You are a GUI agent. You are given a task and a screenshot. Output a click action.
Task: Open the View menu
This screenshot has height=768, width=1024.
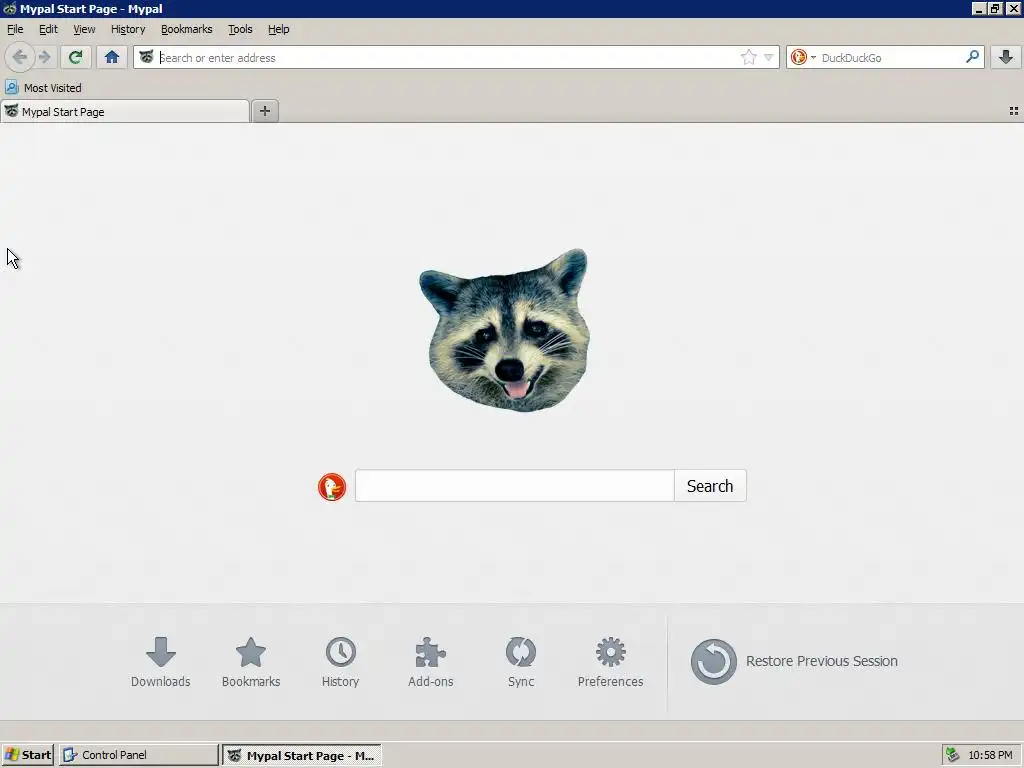click(x=84, y=29)
